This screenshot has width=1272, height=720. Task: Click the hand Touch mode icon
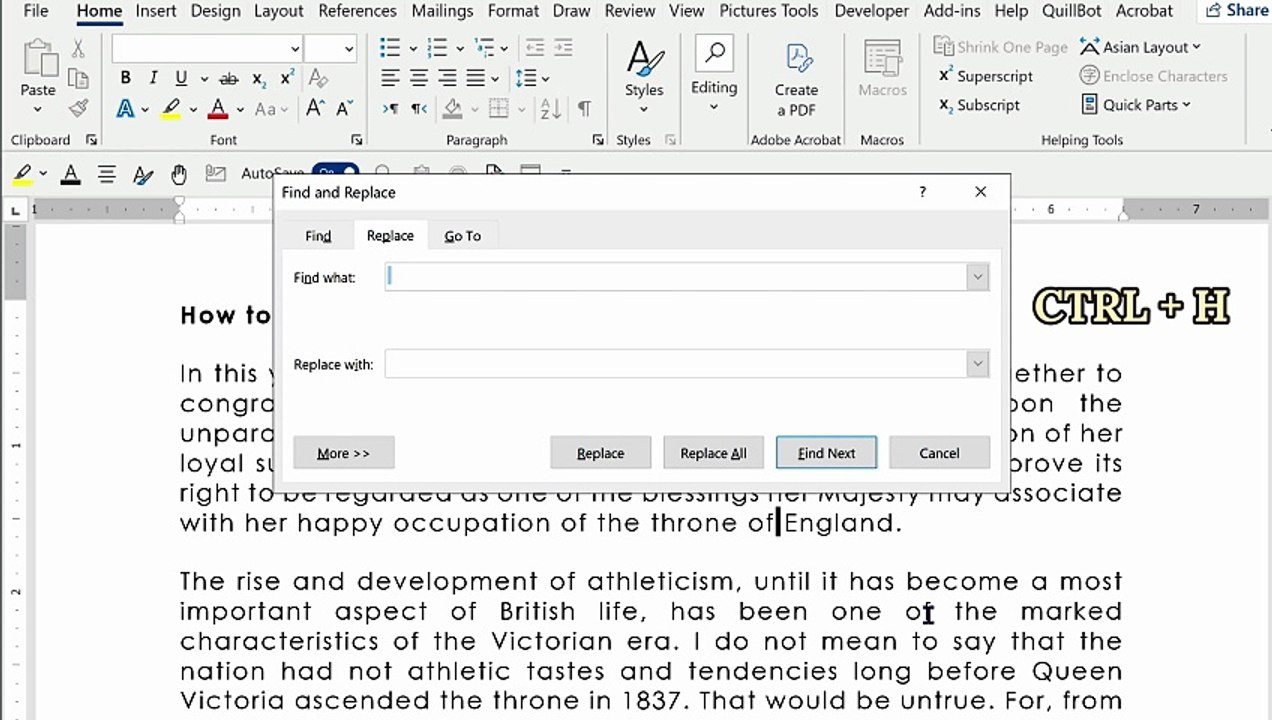(x=179, y=174)
